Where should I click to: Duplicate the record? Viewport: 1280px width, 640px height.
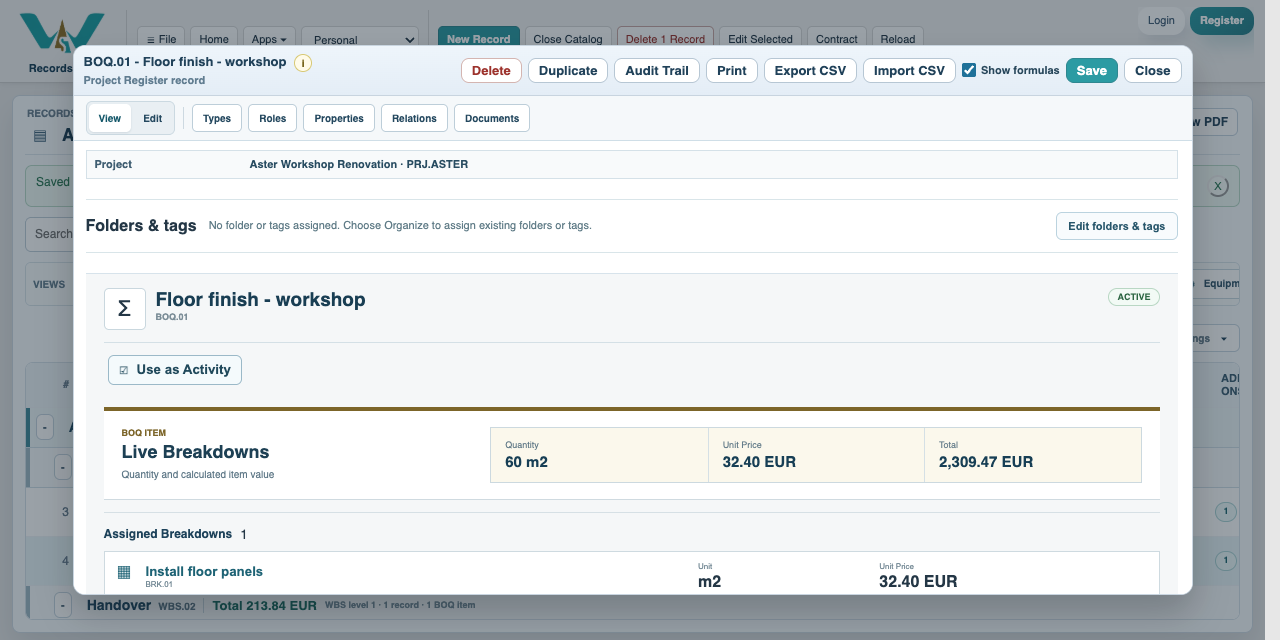point(568,70)
